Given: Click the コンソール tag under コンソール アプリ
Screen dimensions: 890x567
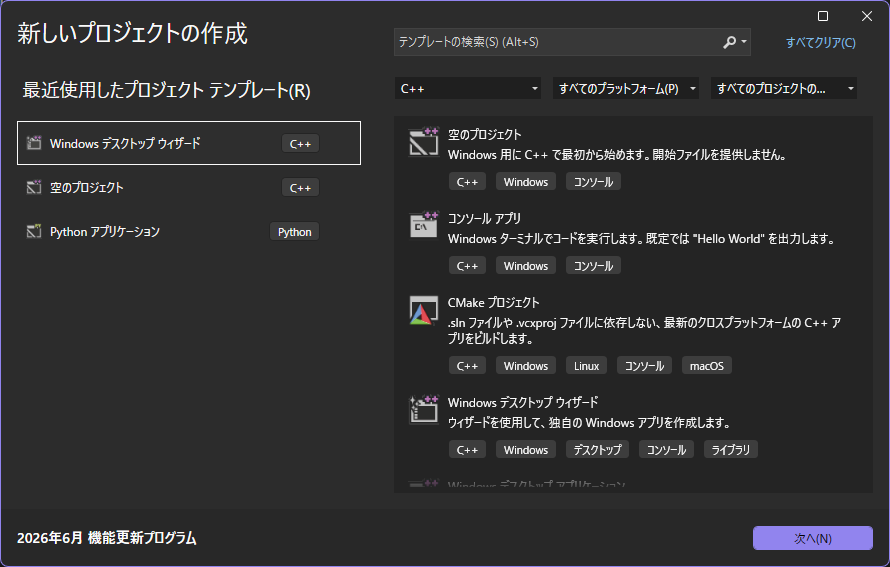Looking at the screenshot, I should coord(593,266).
